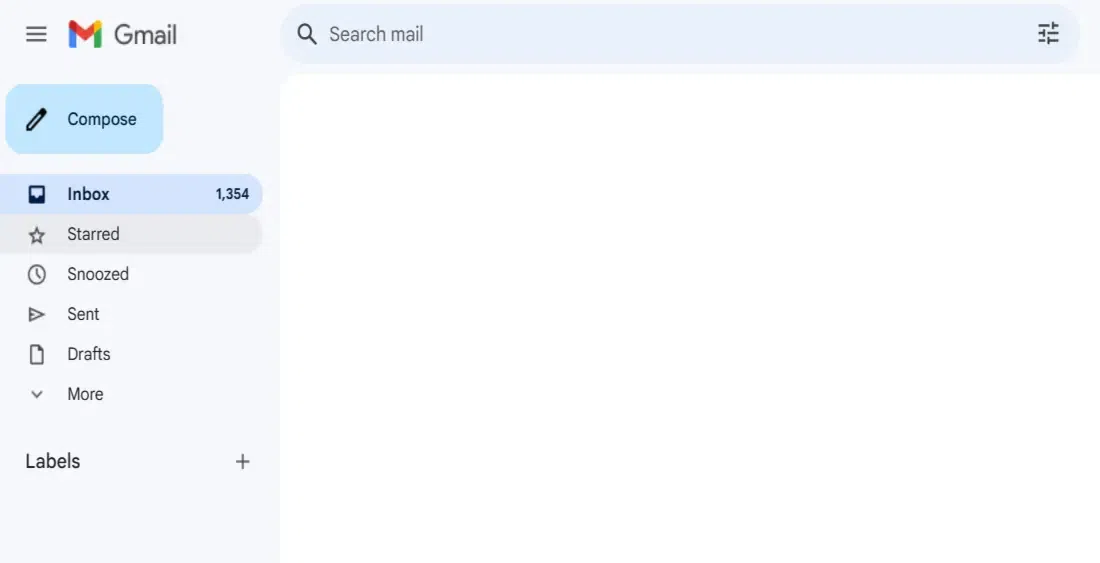This screenshot has width=1100, height=563.
Task: Go to Snoozed messages
Action: (131, 274)
